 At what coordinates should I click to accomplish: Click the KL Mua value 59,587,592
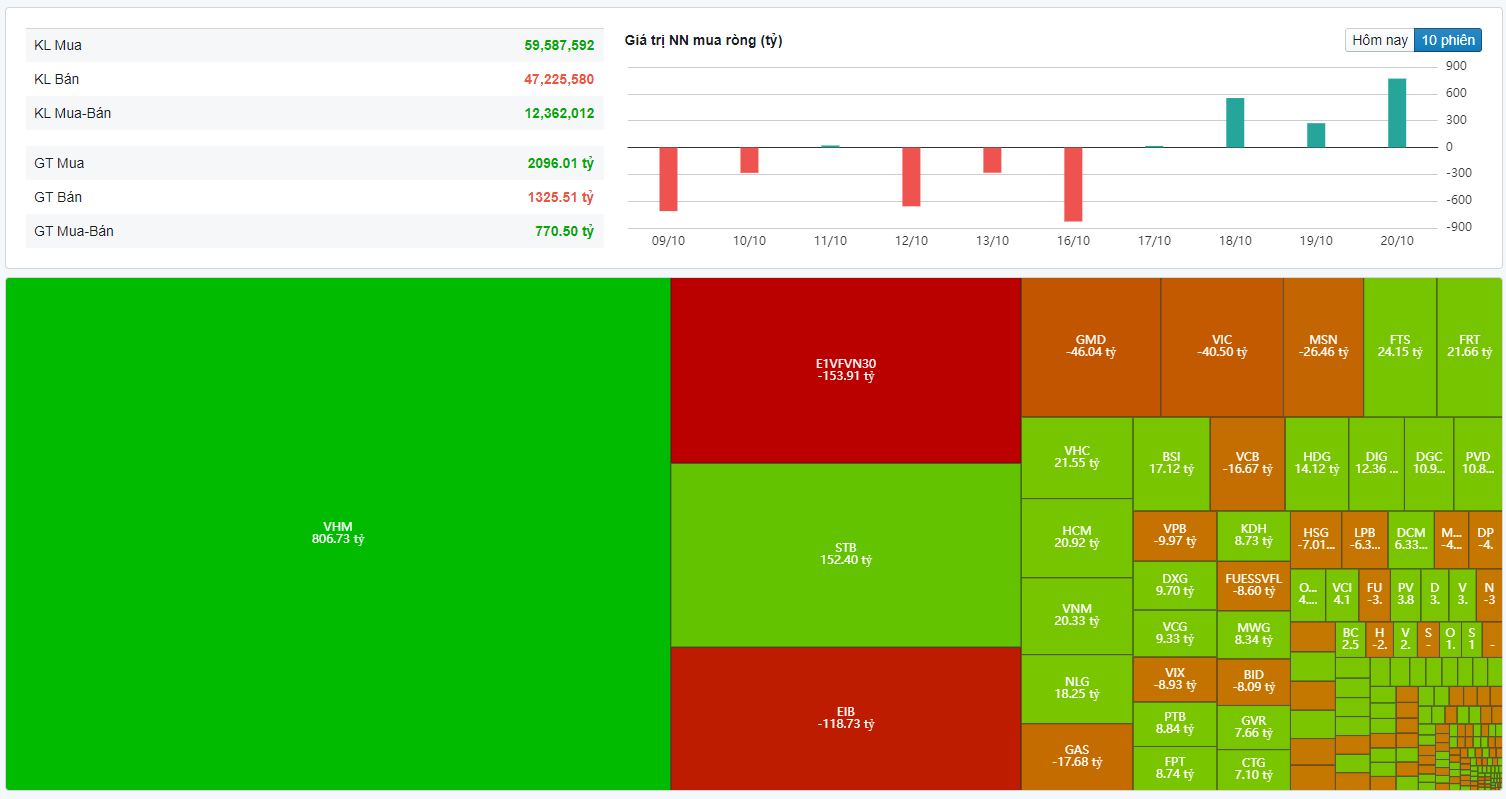point(559,45)
